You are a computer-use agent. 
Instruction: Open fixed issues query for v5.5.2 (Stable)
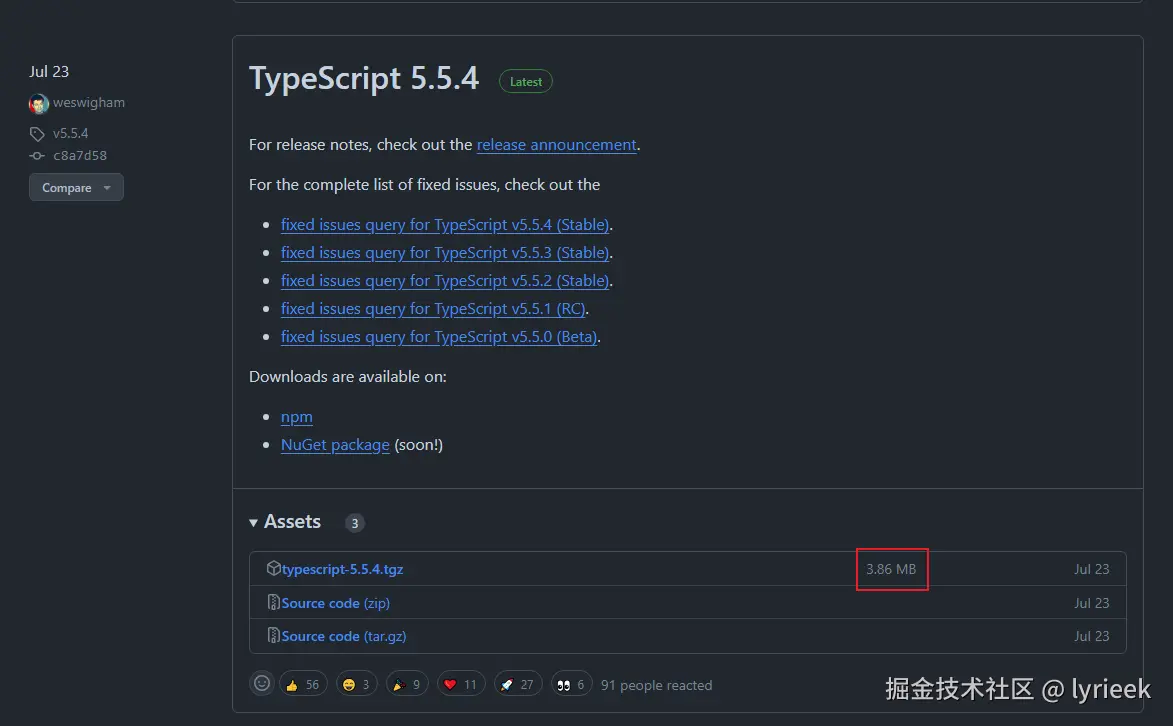pos(445,281)
